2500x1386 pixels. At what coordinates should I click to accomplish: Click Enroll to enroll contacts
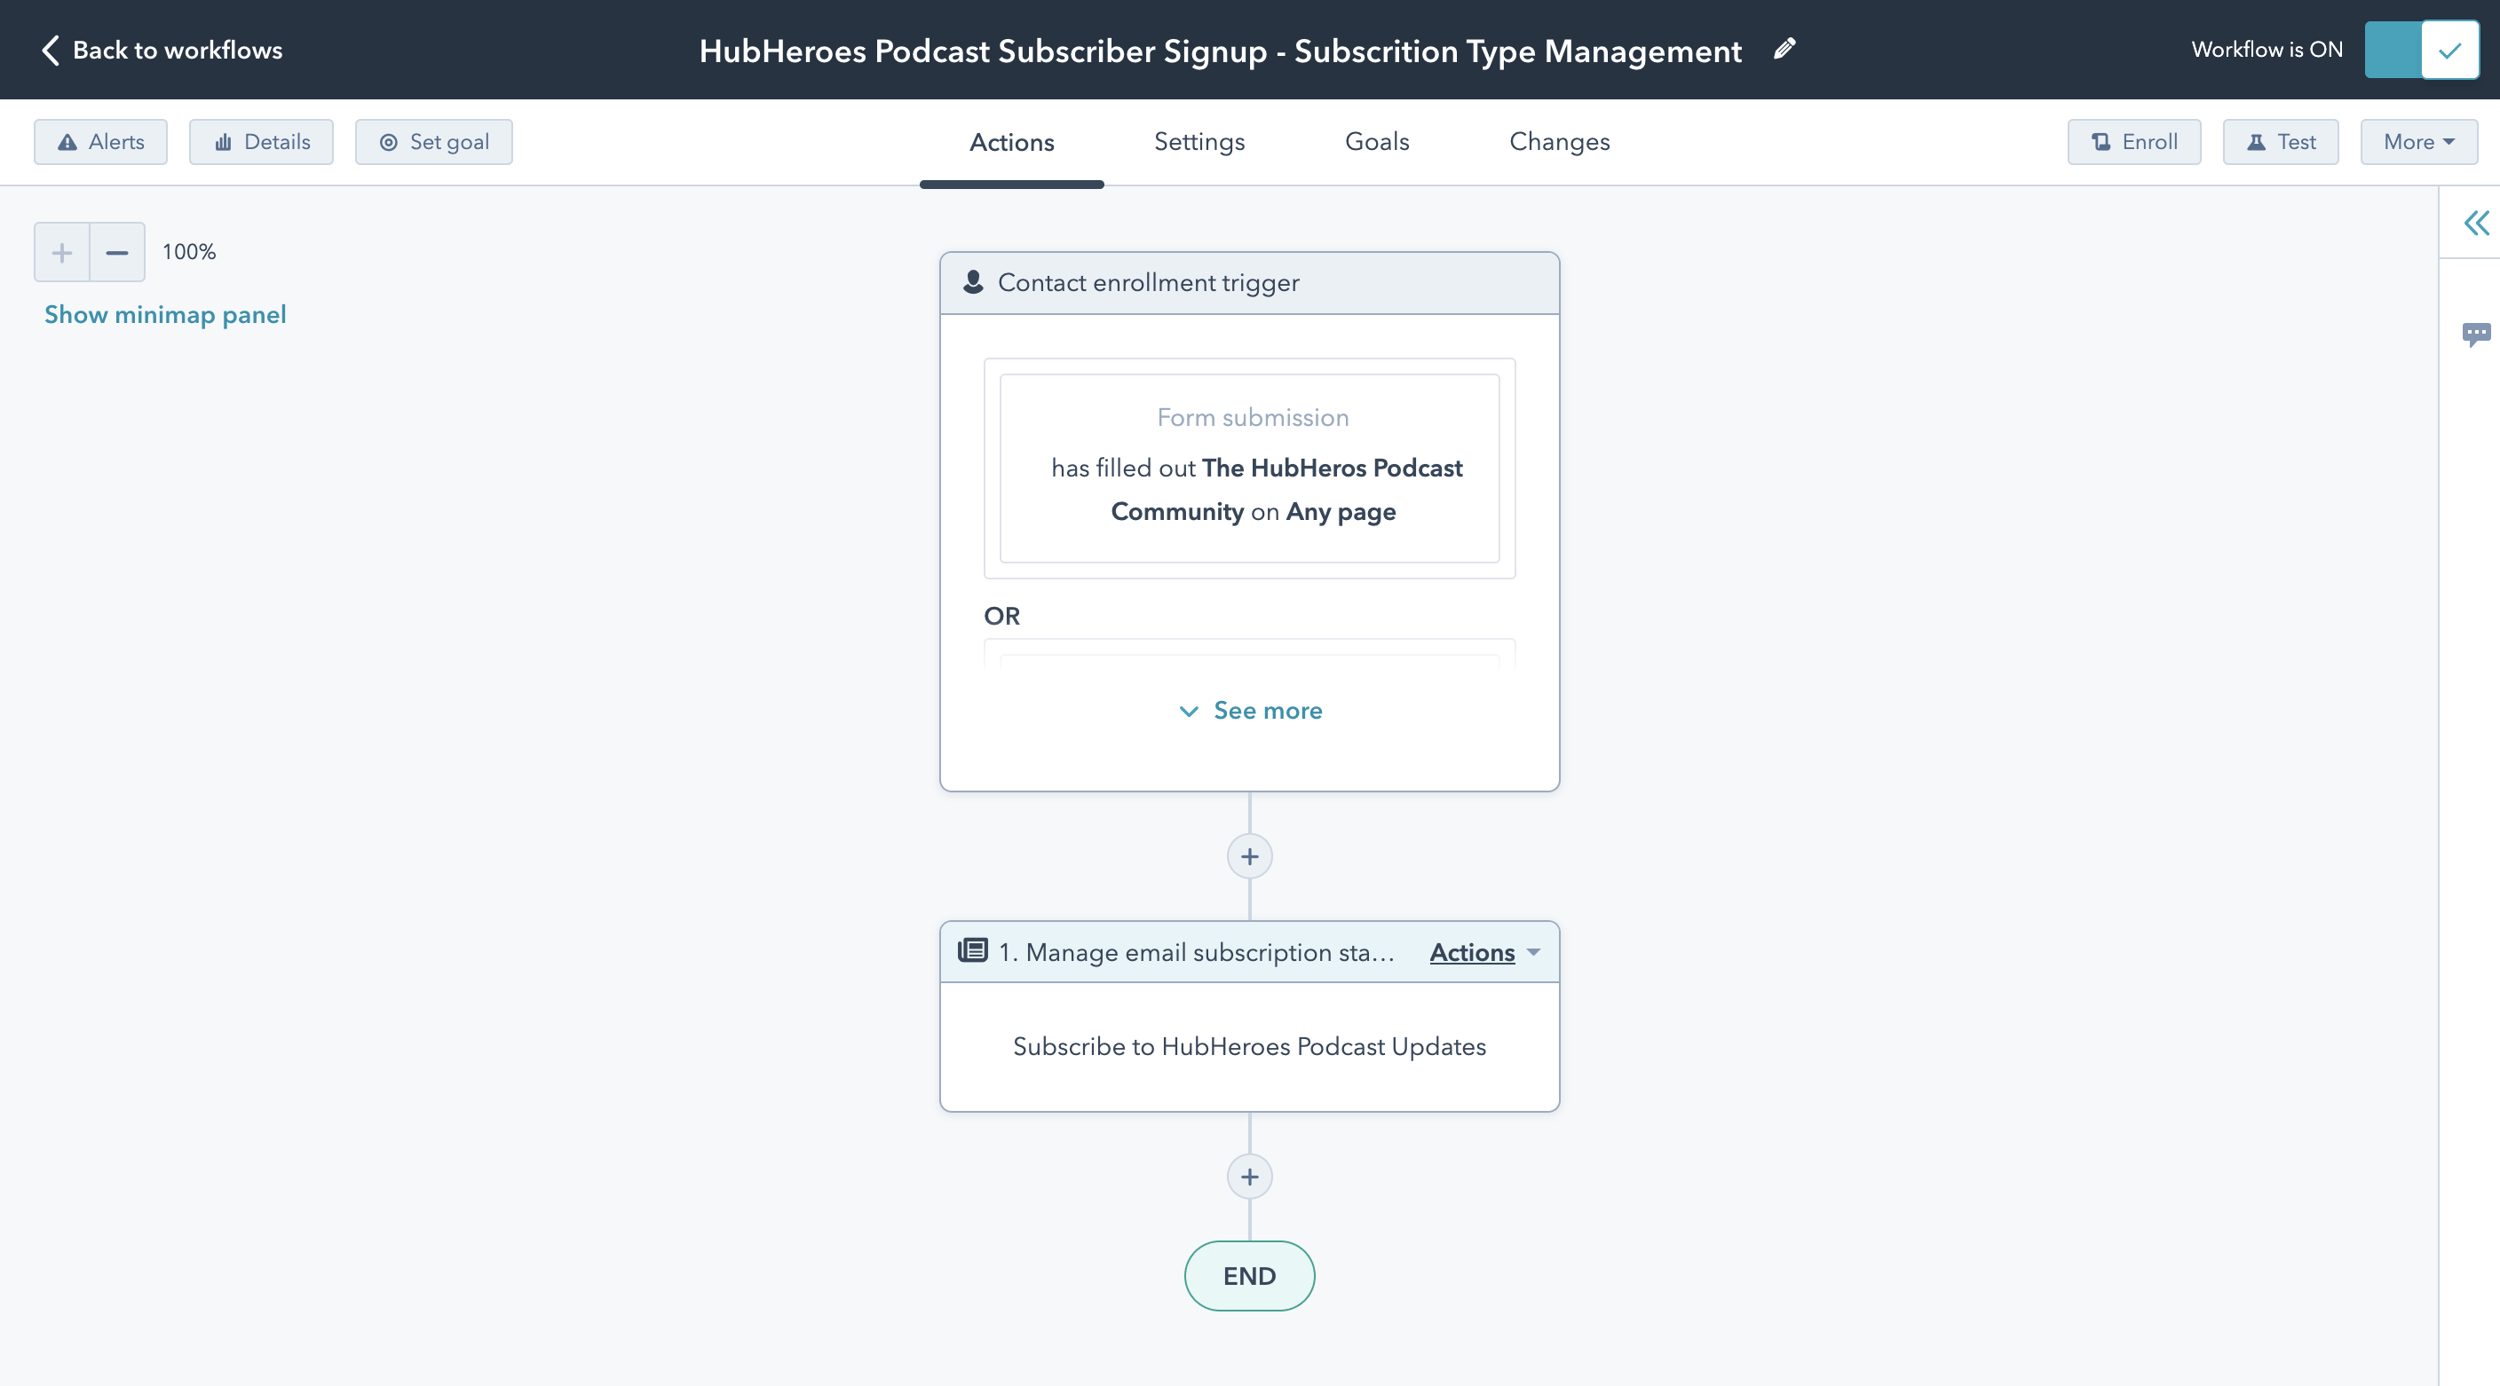point(2133,141)
